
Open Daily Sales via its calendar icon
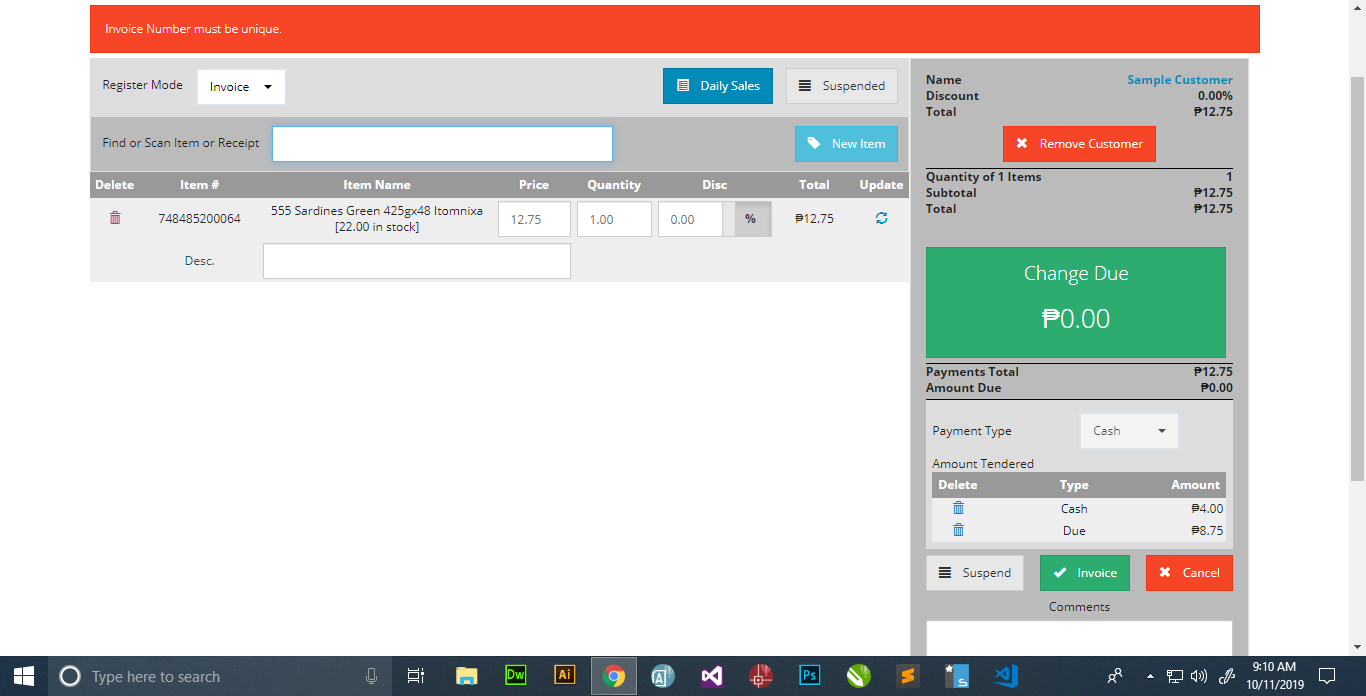[x=683, y=85]
